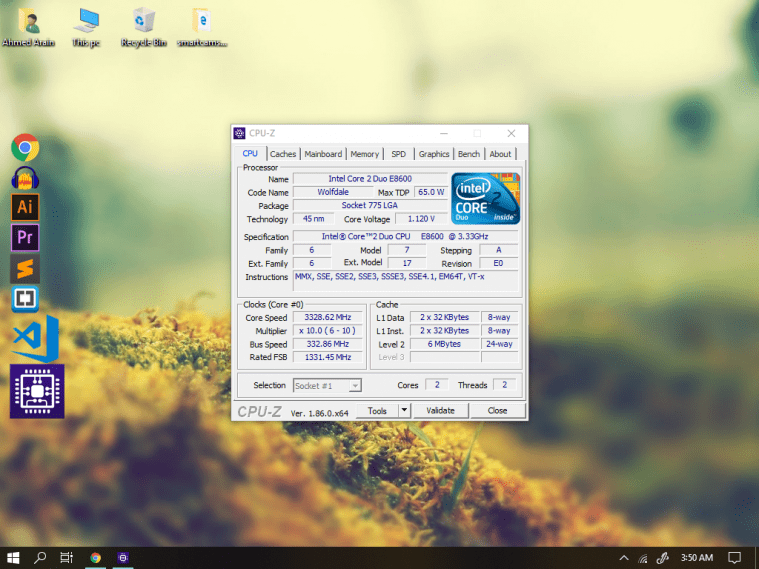Launch Adobe Illustrator desktop shortcut

tap(25, 207)
